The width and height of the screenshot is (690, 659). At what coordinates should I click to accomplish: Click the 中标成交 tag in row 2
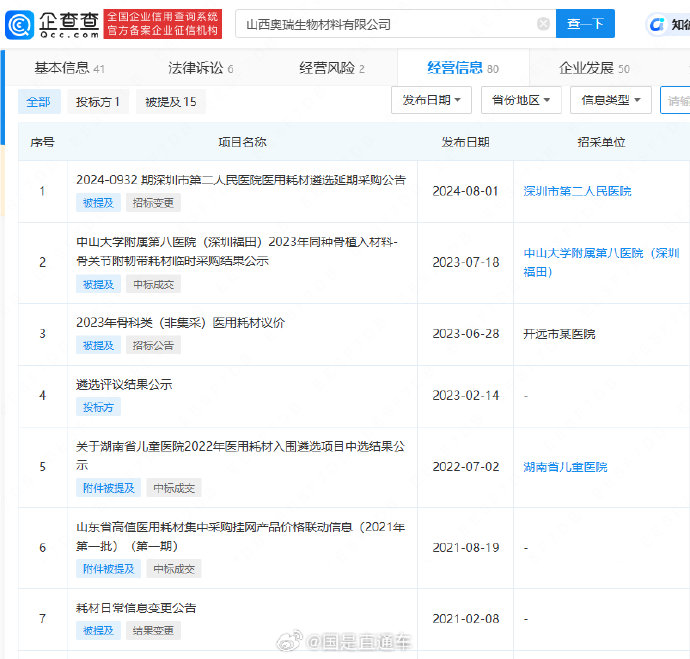click(154, 285)
